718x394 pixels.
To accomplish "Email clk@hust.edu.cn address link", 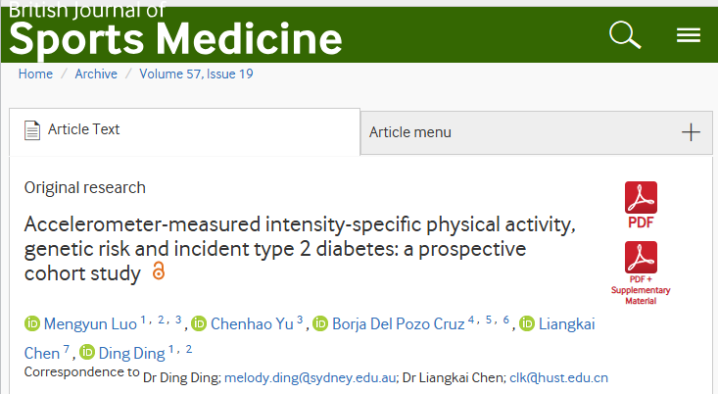I will click(559, 378).
